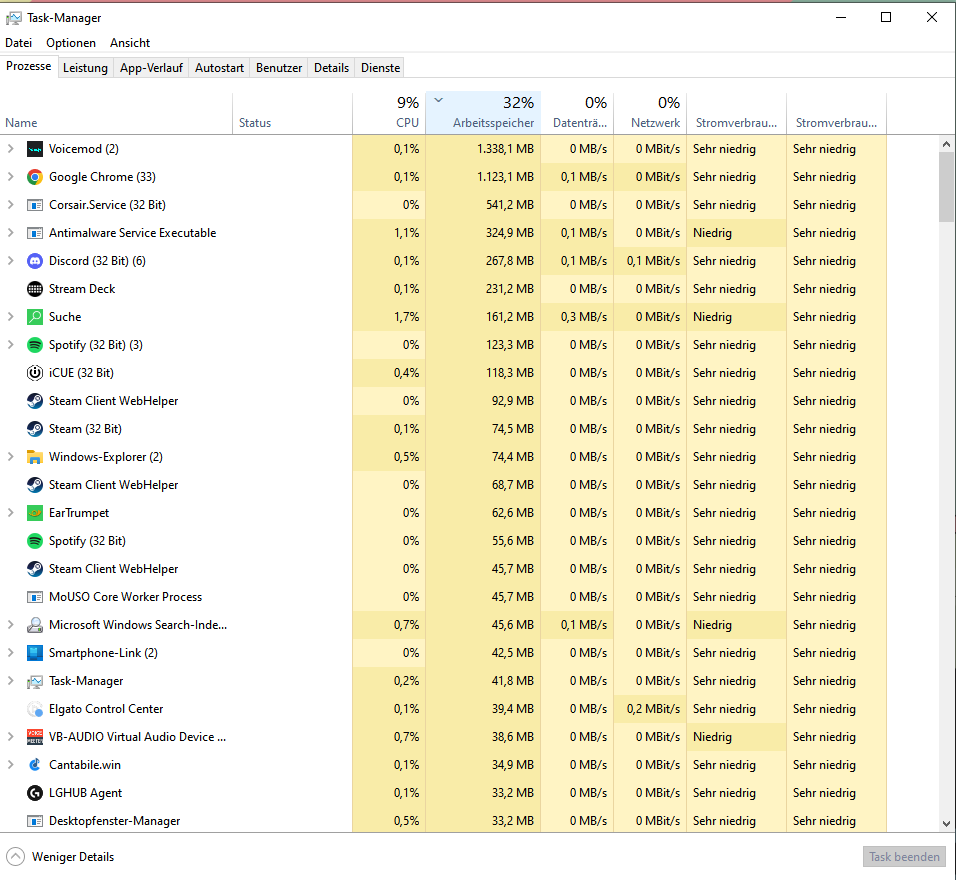The height and width of the screenshot is (880, 956).
Task: Sort by the Netzwerk column header
Action: coord(650,112)
